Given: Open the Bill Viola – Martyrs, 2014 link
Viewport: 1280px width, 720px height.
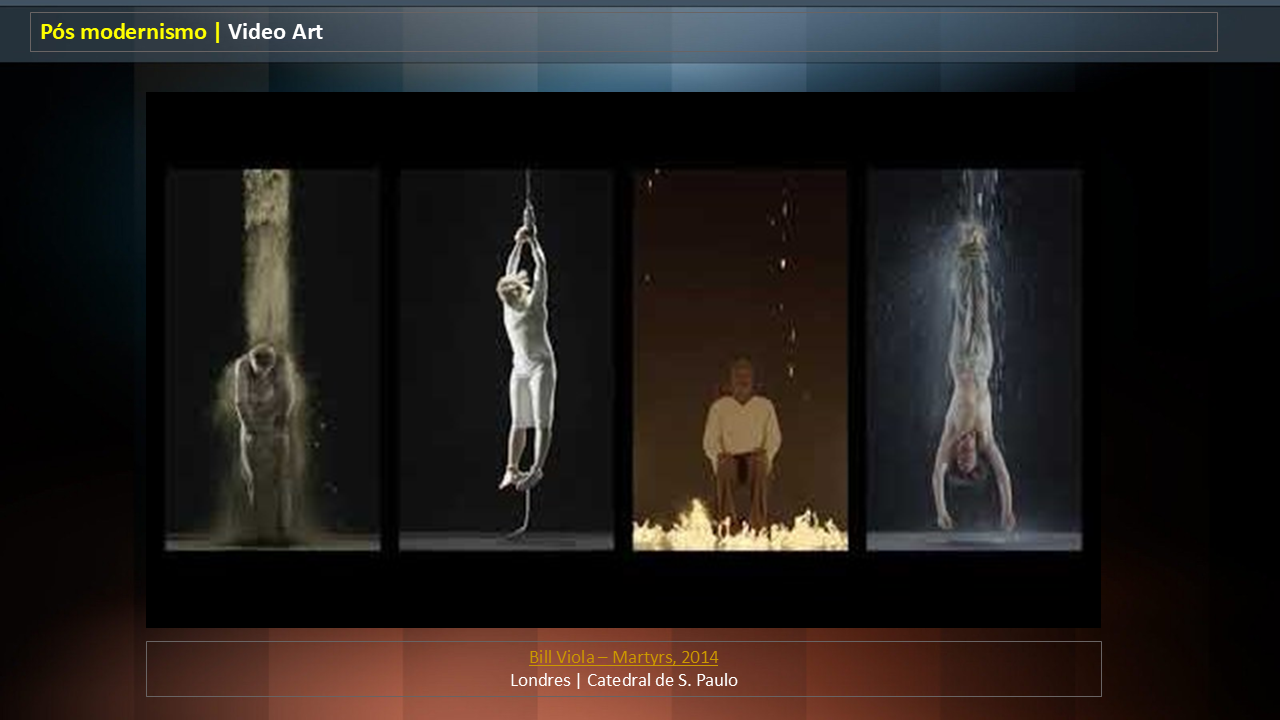Looking at the screenshot, I should pos(624,657).
